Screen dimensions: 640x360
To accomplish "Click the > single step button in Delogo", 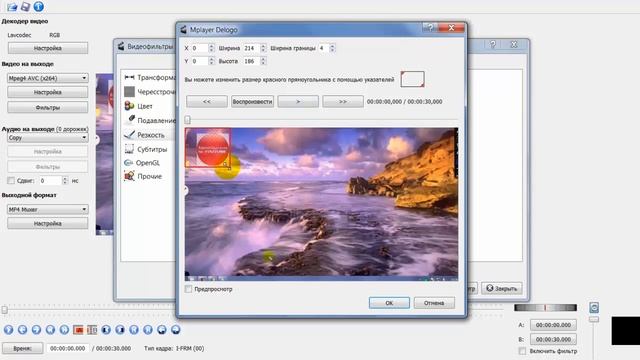I will click(x=298, y=102).
